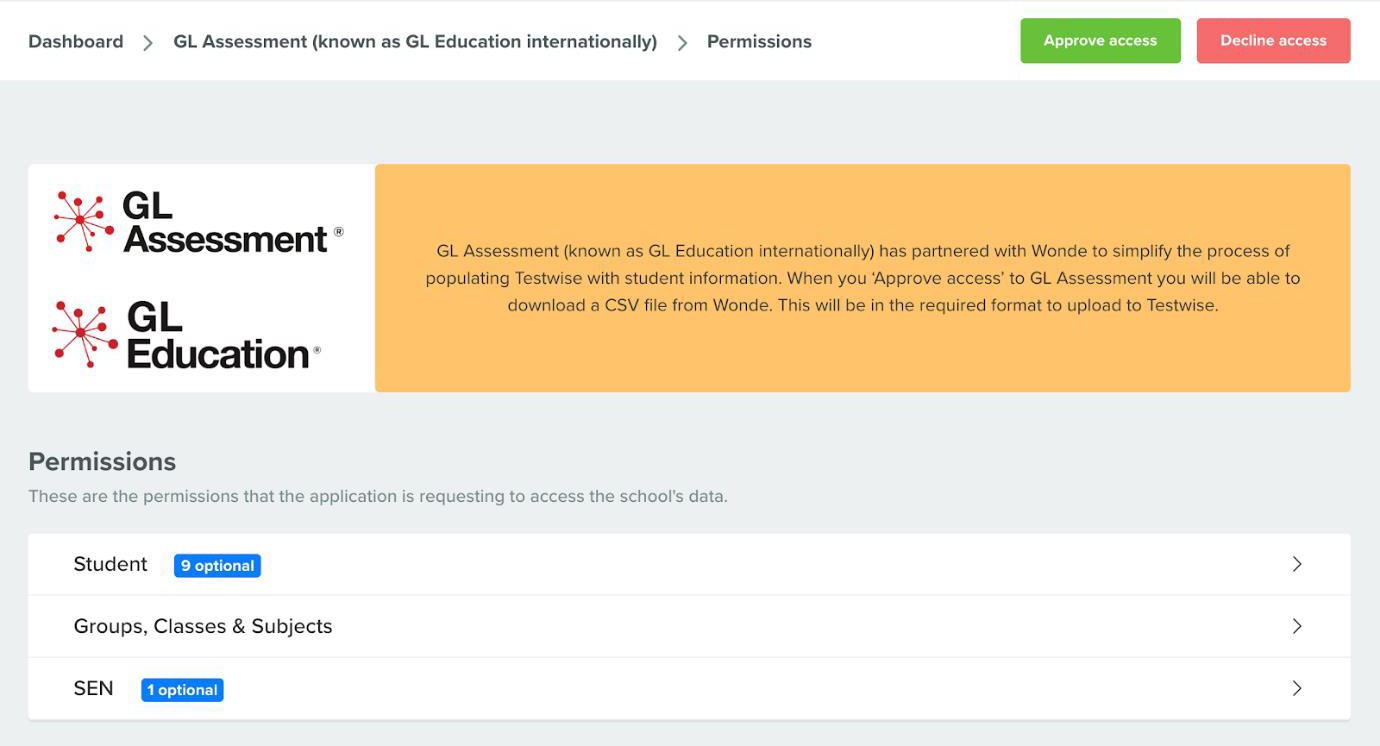
Task: Expand Groups, Classes & Subjects chevron
Action: click(1297, 626)
